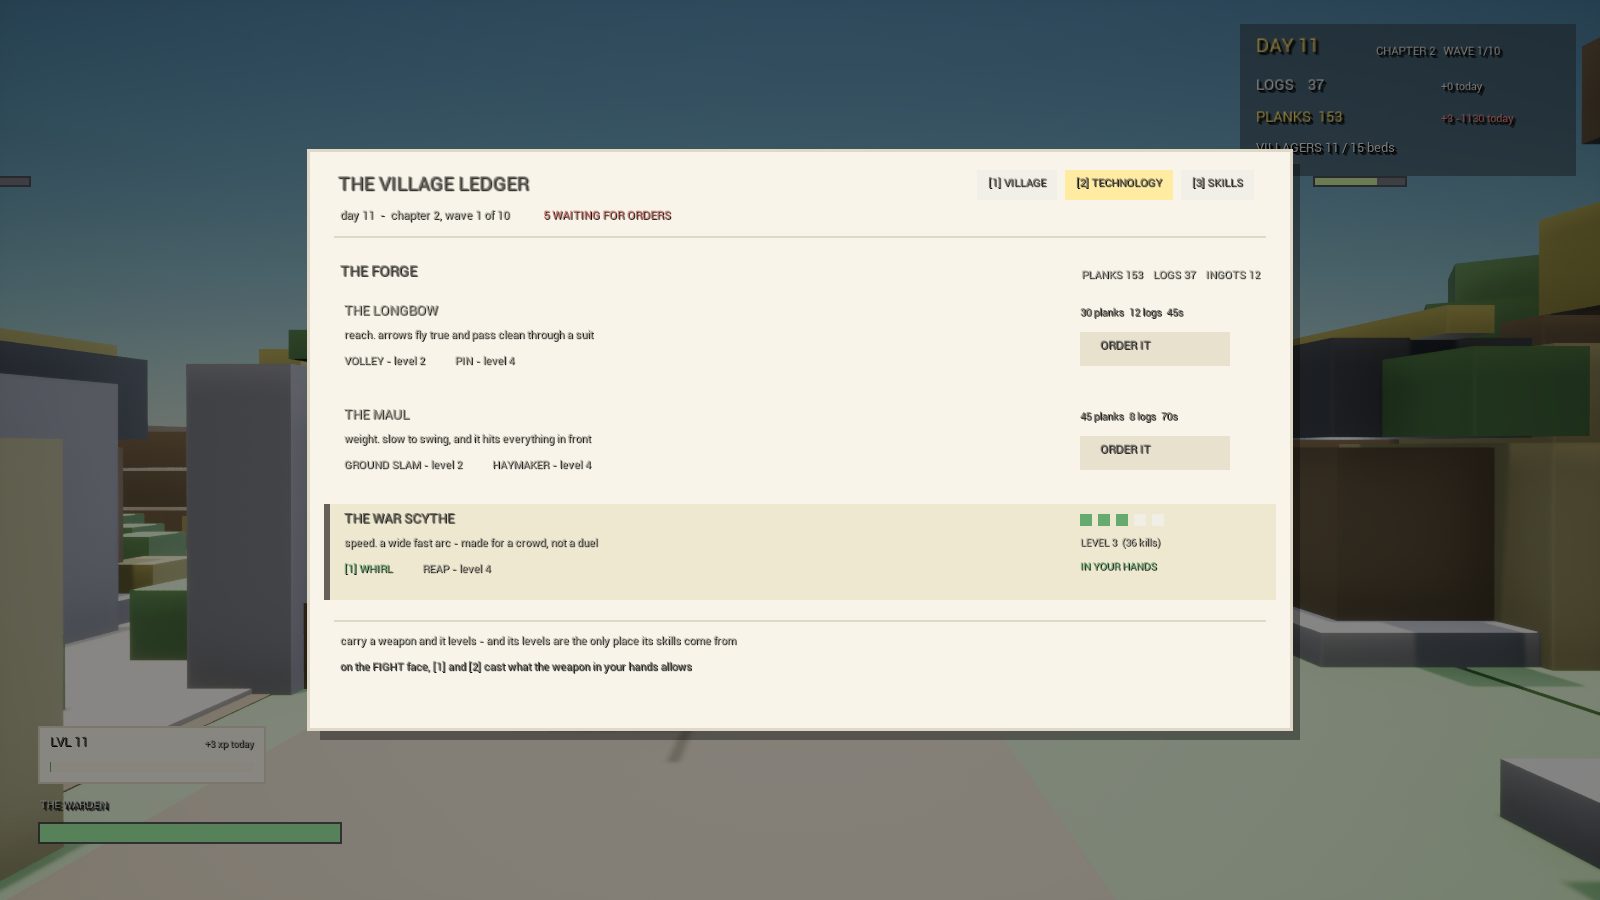1600x900 pixels.
Task: Click the 'VILLAGERS 11 / 15 beds' line
Action: (1325, 149)
